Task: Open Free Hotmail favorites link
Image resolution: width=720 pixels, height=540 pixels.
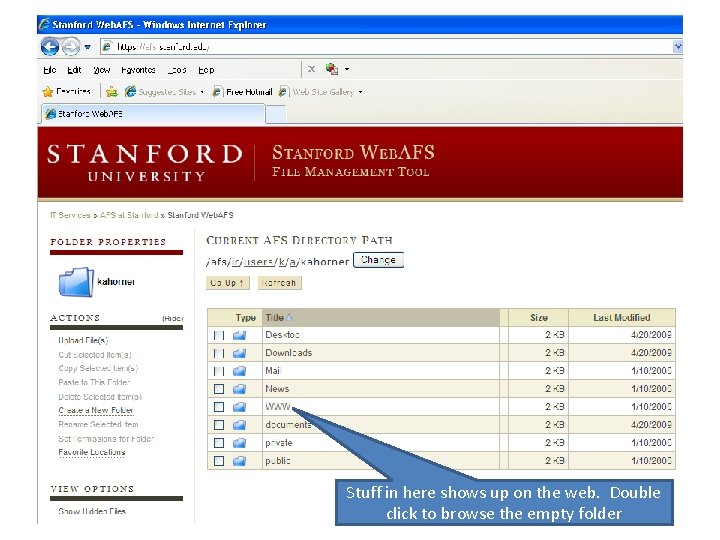Action: click(x=242, y=92)
